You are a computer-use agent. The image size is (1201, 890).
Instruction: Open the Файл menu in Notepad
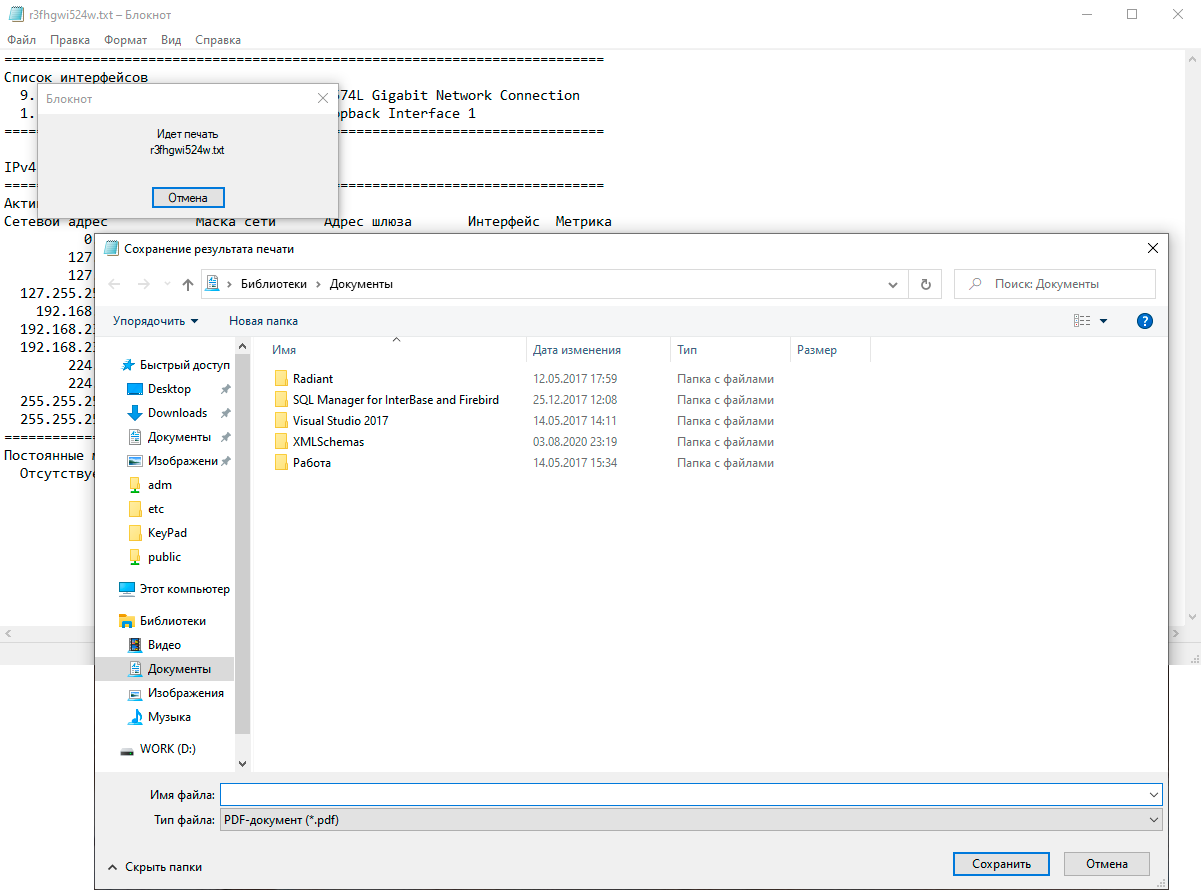[x=21, y=40]
